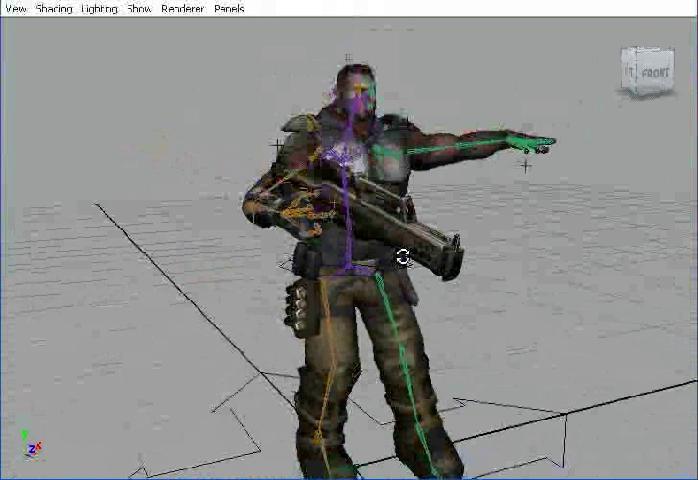Click the FRONT face of the ViewCube
The height and width of the screenshot is (480, 698).
[x=655, y=72]
